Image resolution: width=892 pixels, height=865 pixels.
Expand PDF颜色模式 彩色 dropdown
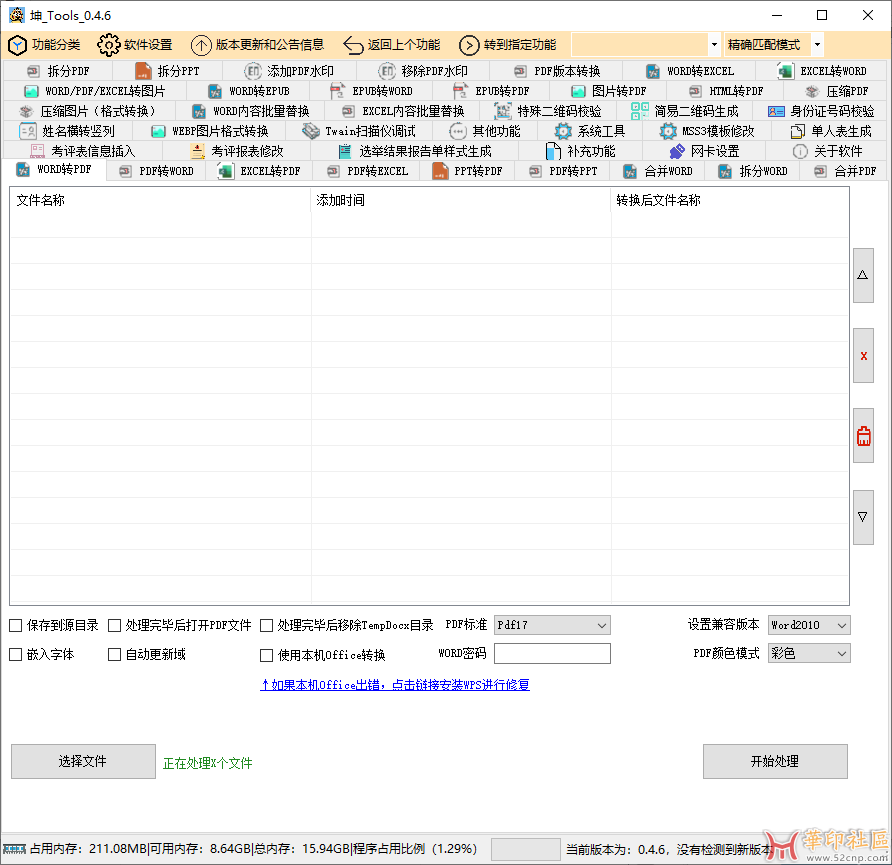click(x=809, y=653)
